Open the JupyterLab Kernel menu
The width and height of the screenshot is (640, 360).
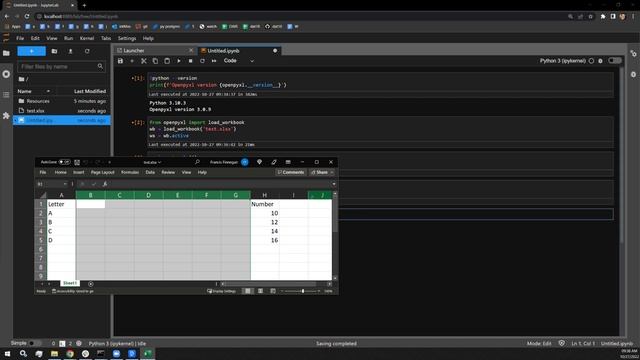click(x=87, y=38)
